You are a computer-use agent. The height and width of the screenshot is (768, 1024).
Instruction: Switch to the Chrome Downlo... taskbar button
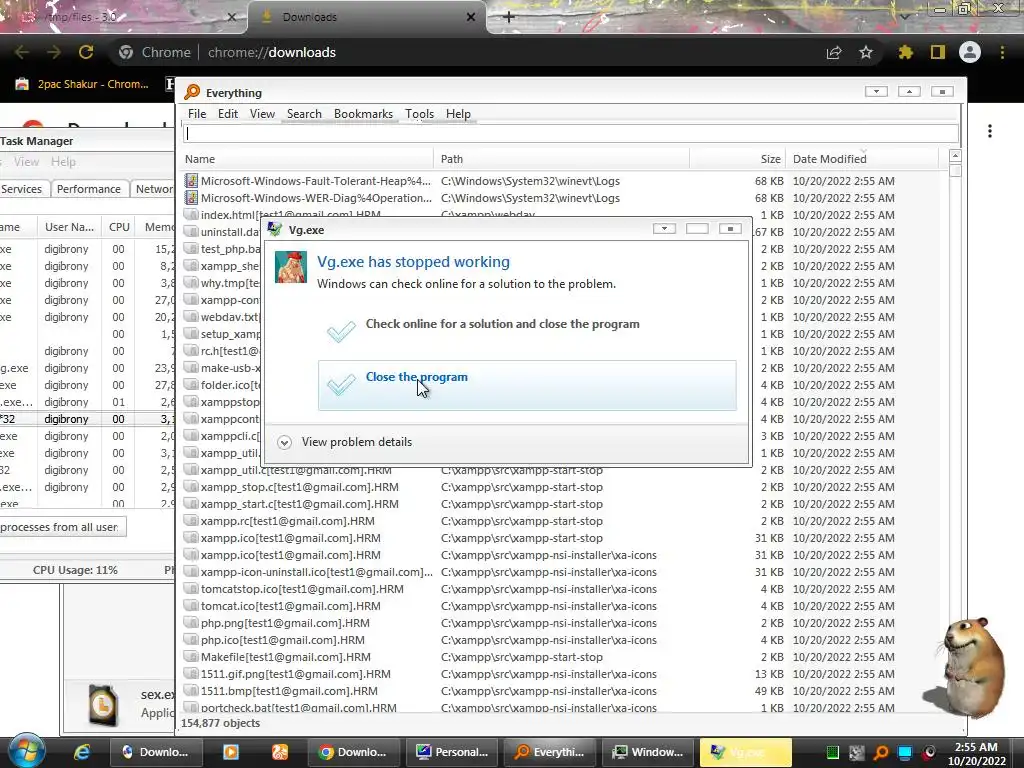coord(353,752)
